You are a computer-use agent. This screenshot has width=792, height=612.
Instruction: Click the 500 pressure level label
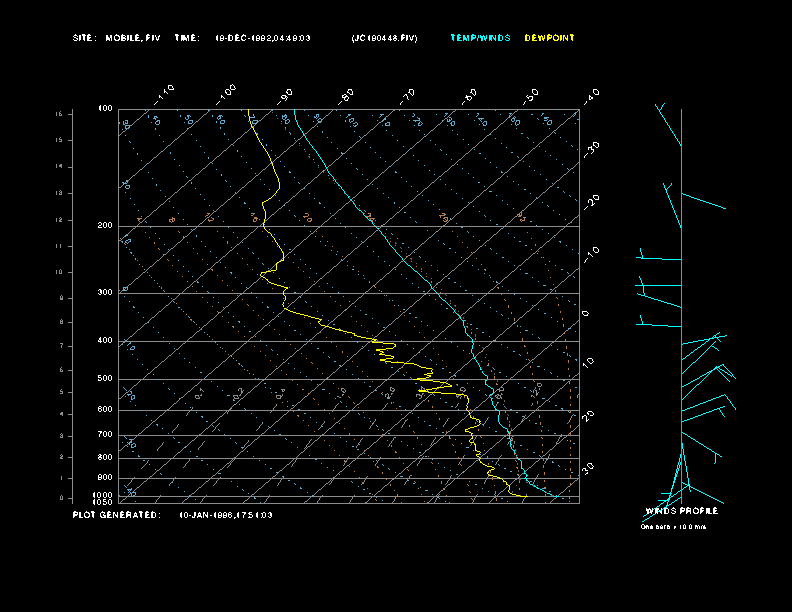click(105, 379)
